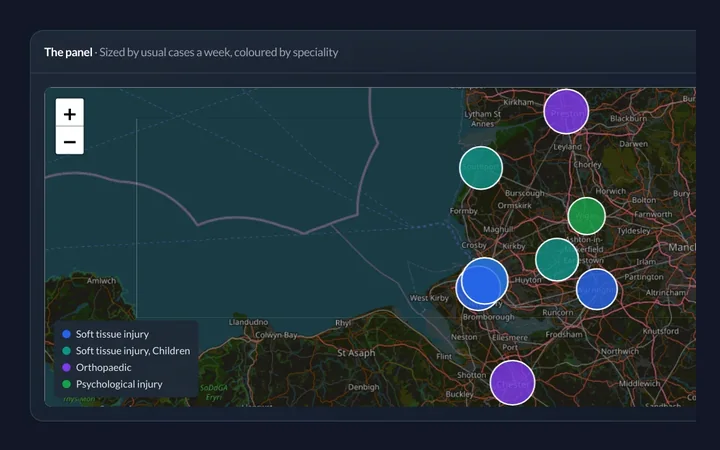Image resolution: width=720 pixels, height=450 pixels.
Task: Click the Leyland map label
Action: 567,147
